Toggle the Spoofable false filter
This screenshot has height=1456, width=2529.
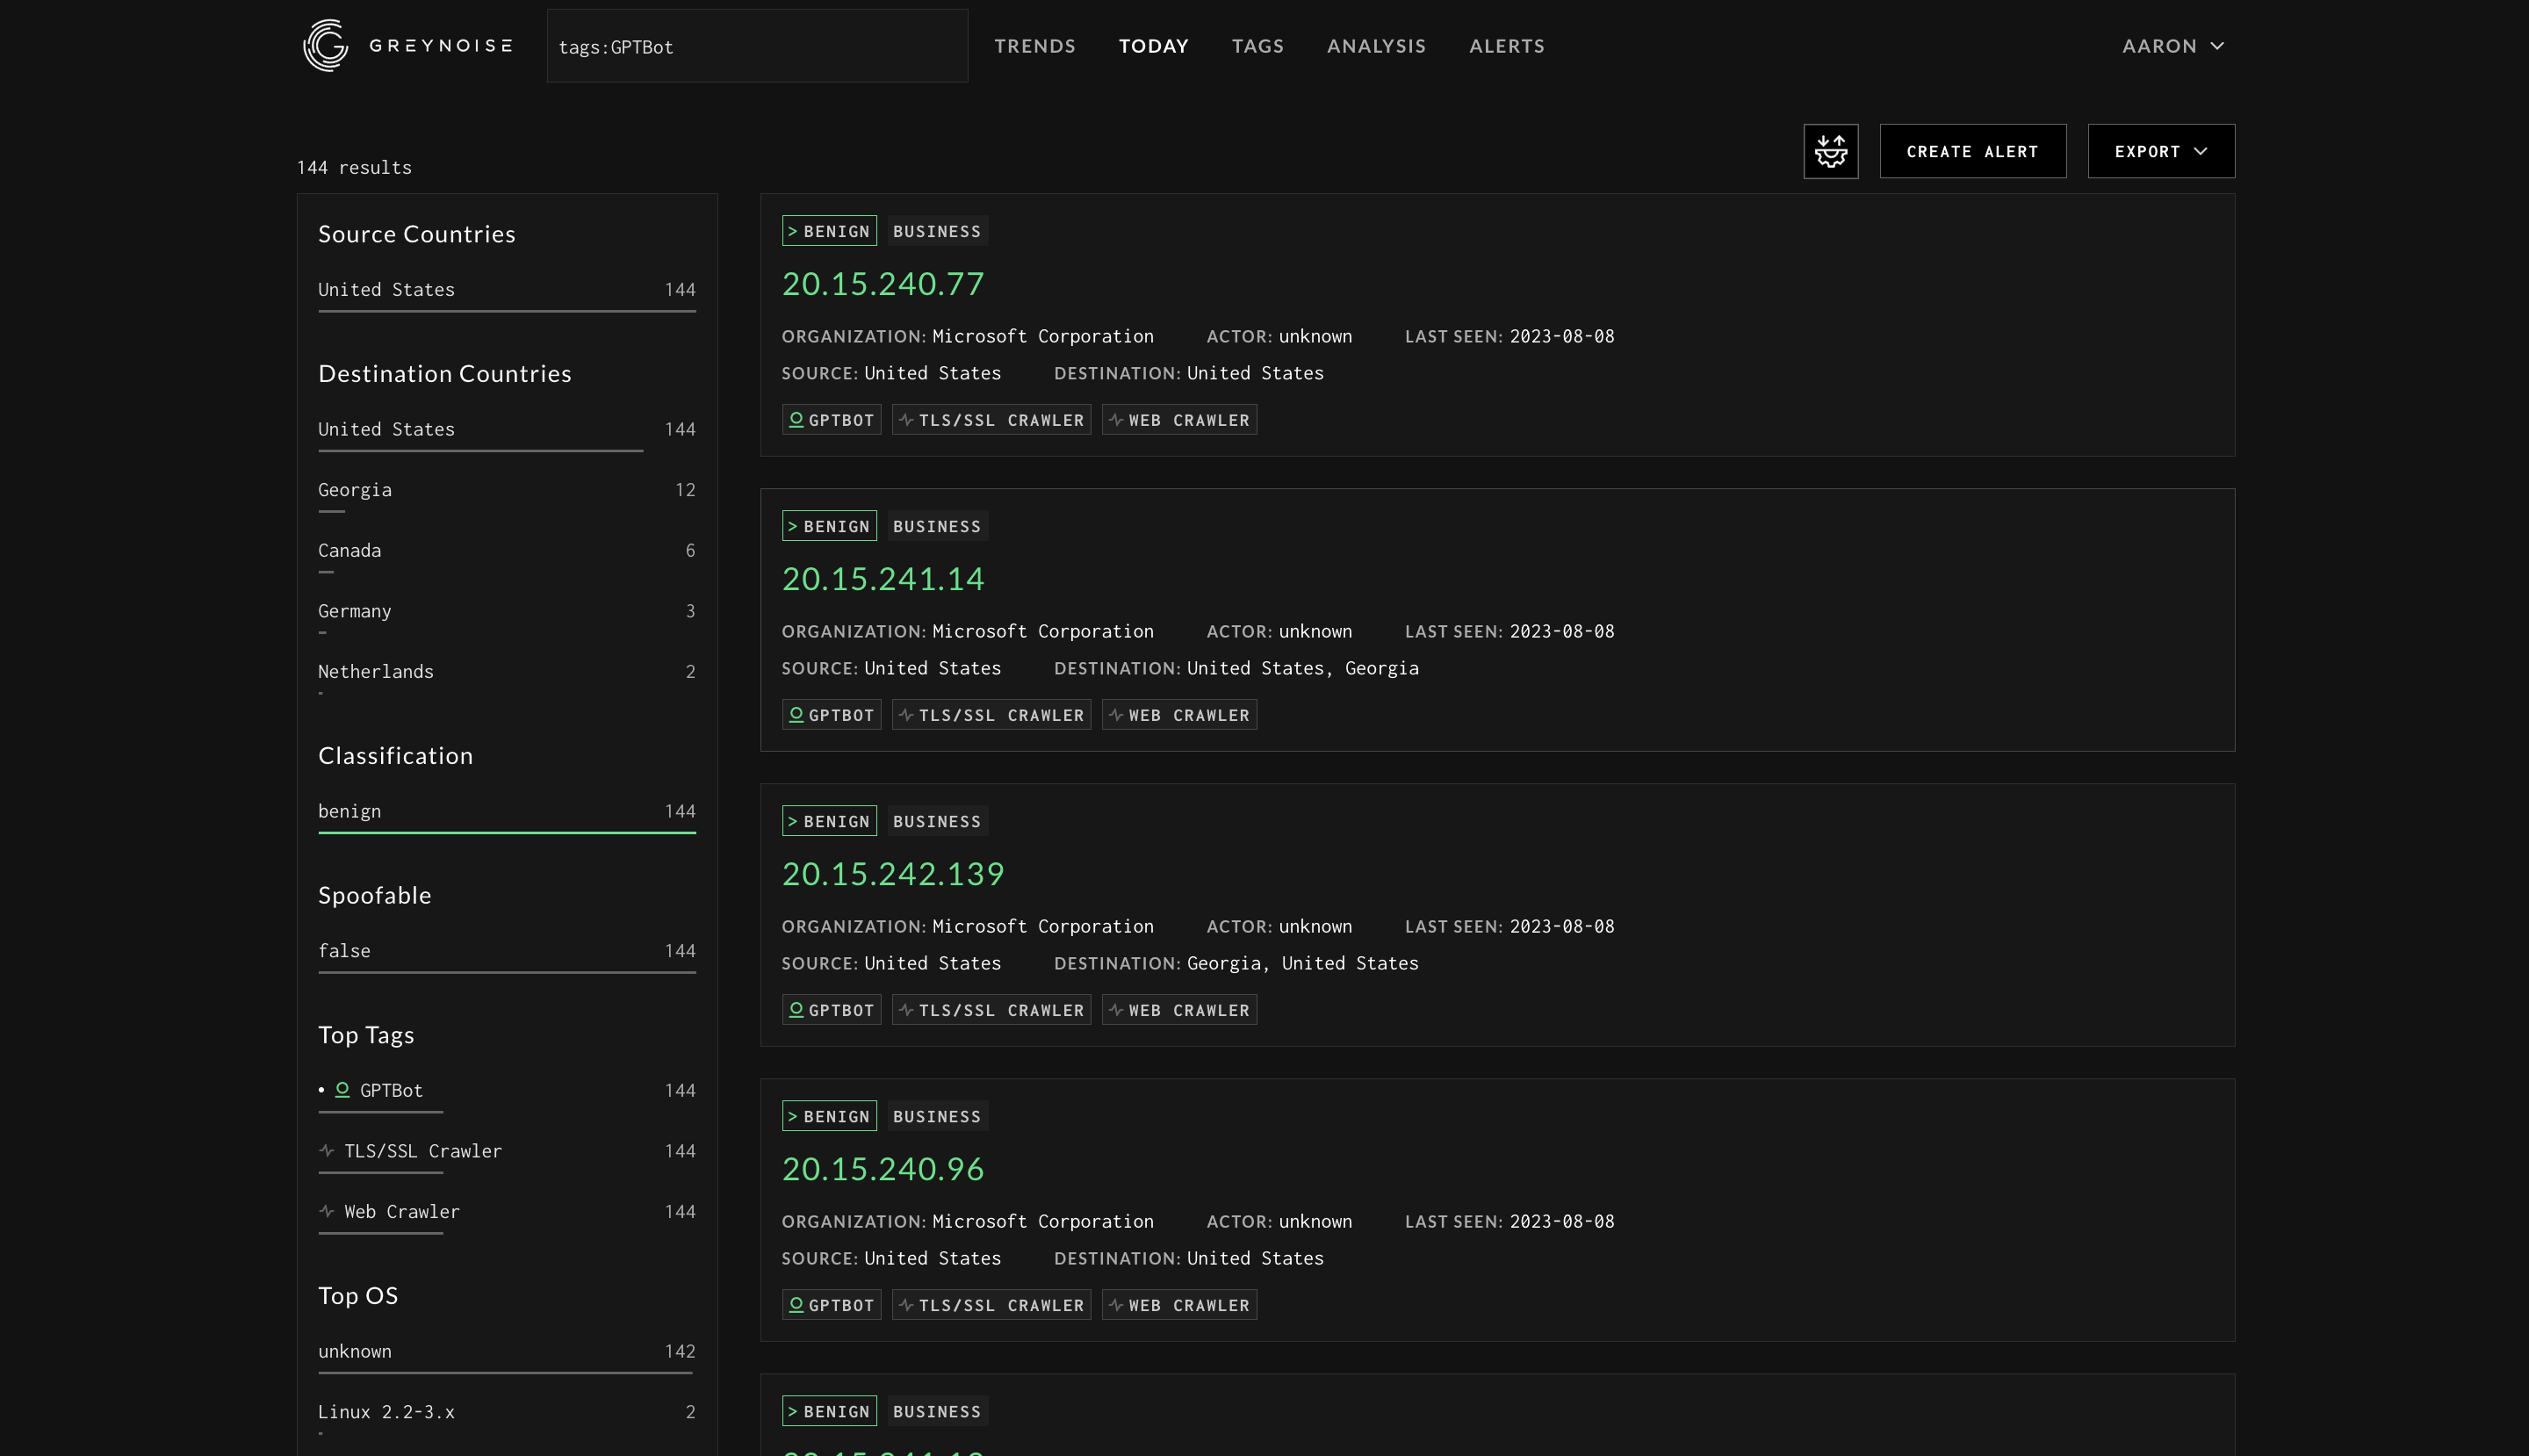(x=507, y=950)
